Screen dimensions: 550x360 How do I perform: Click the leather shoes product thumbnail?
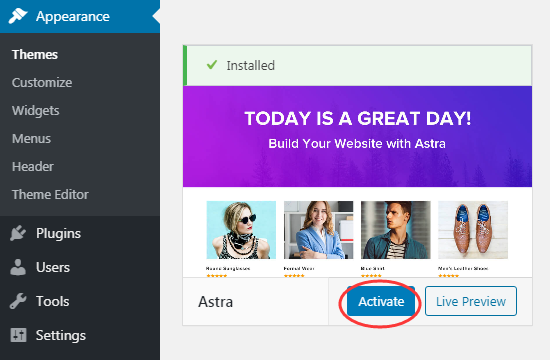pyautogui.click(x=473, y=230)
